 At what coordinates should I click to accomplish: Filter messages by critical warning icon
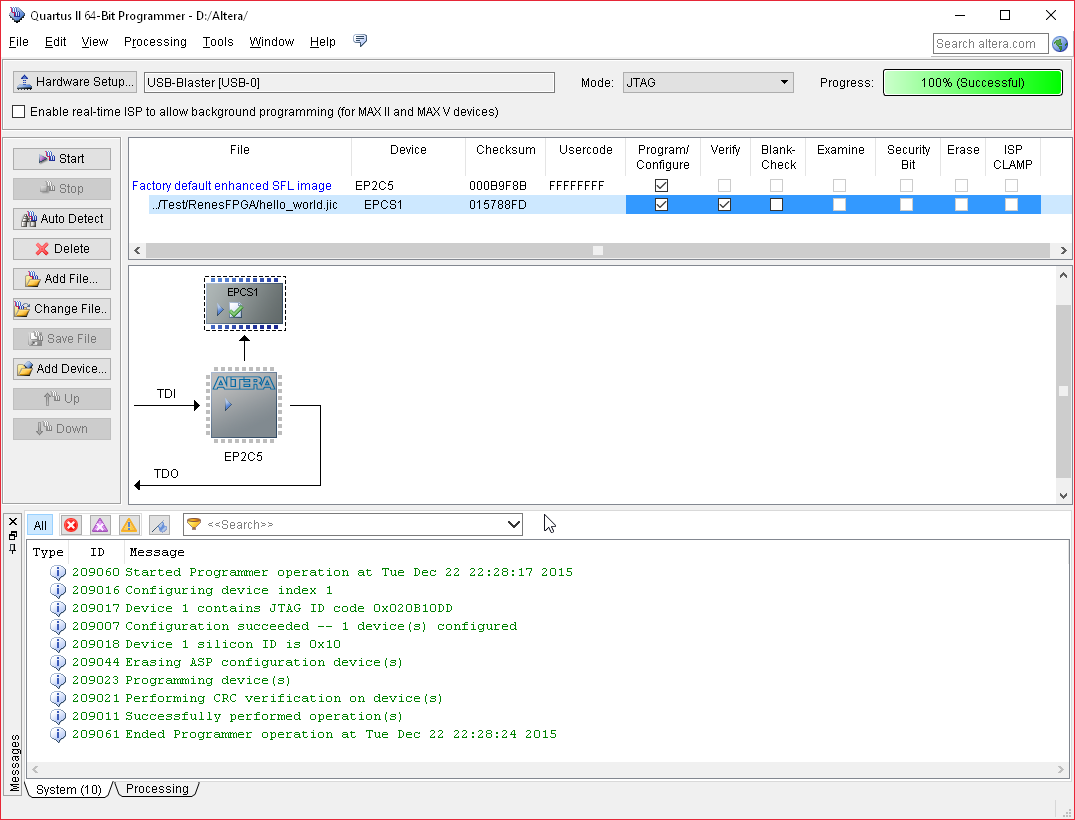[x=100, y=525]
